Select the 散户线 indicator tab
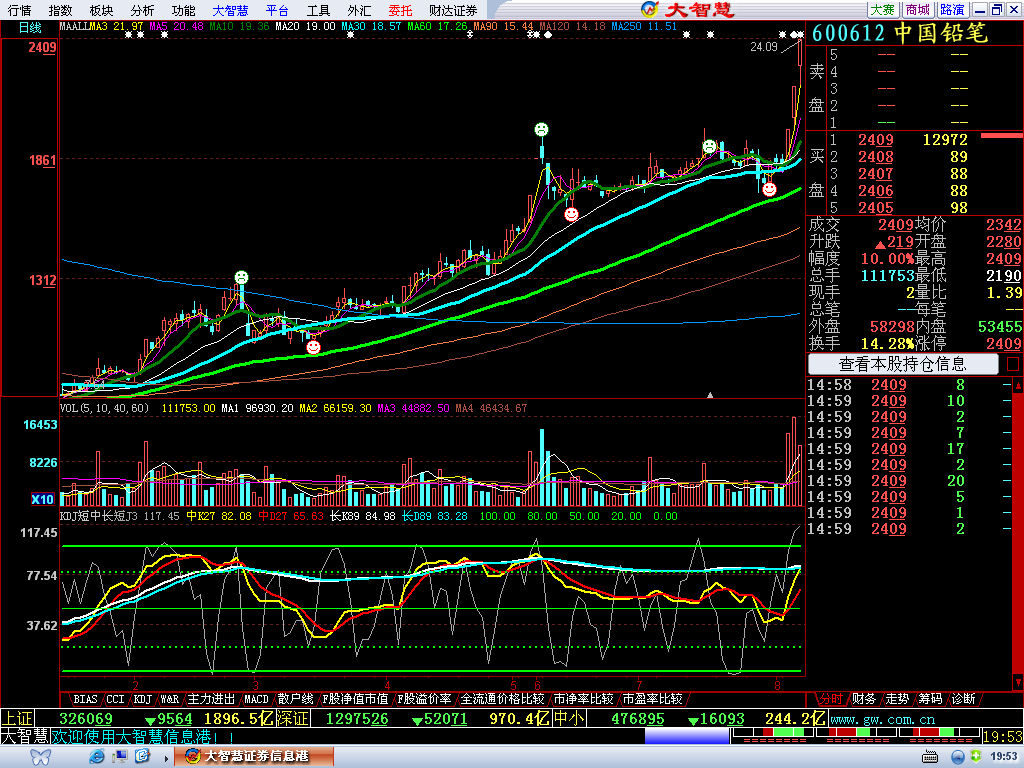Image resolution: width=1024 pixels, height=768 pixels. click(295, 699)
